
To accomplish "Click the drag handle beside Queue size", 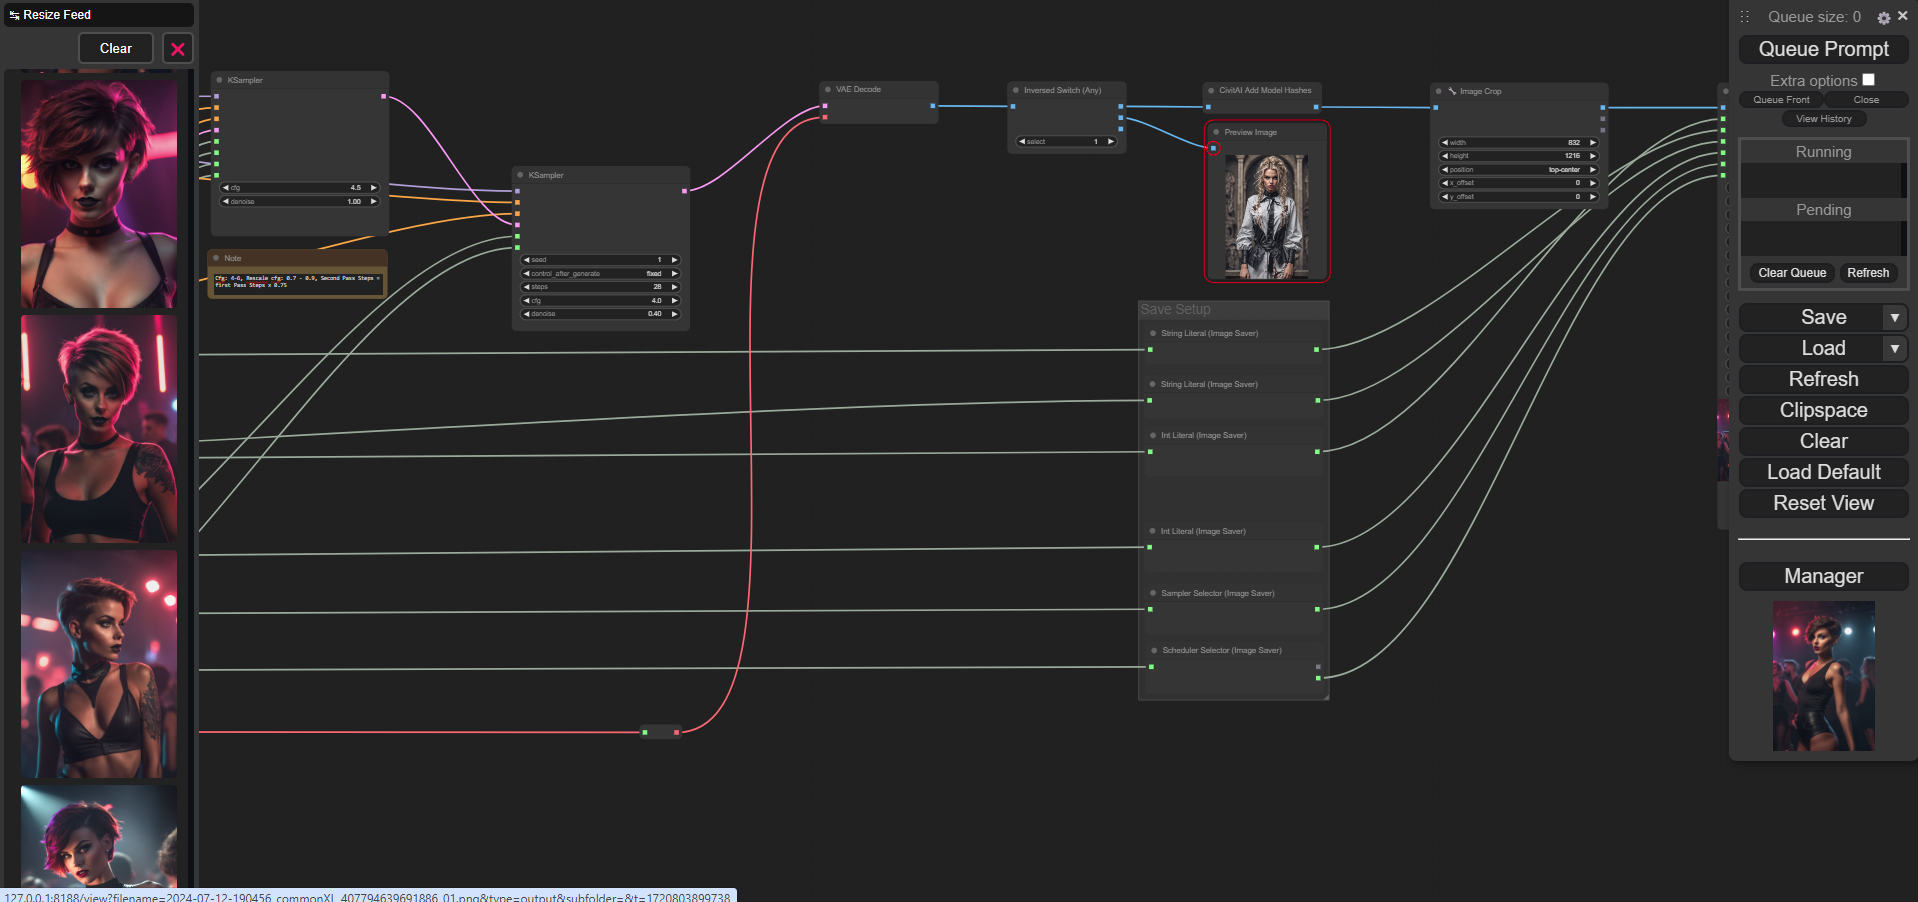I will 1745,17.
